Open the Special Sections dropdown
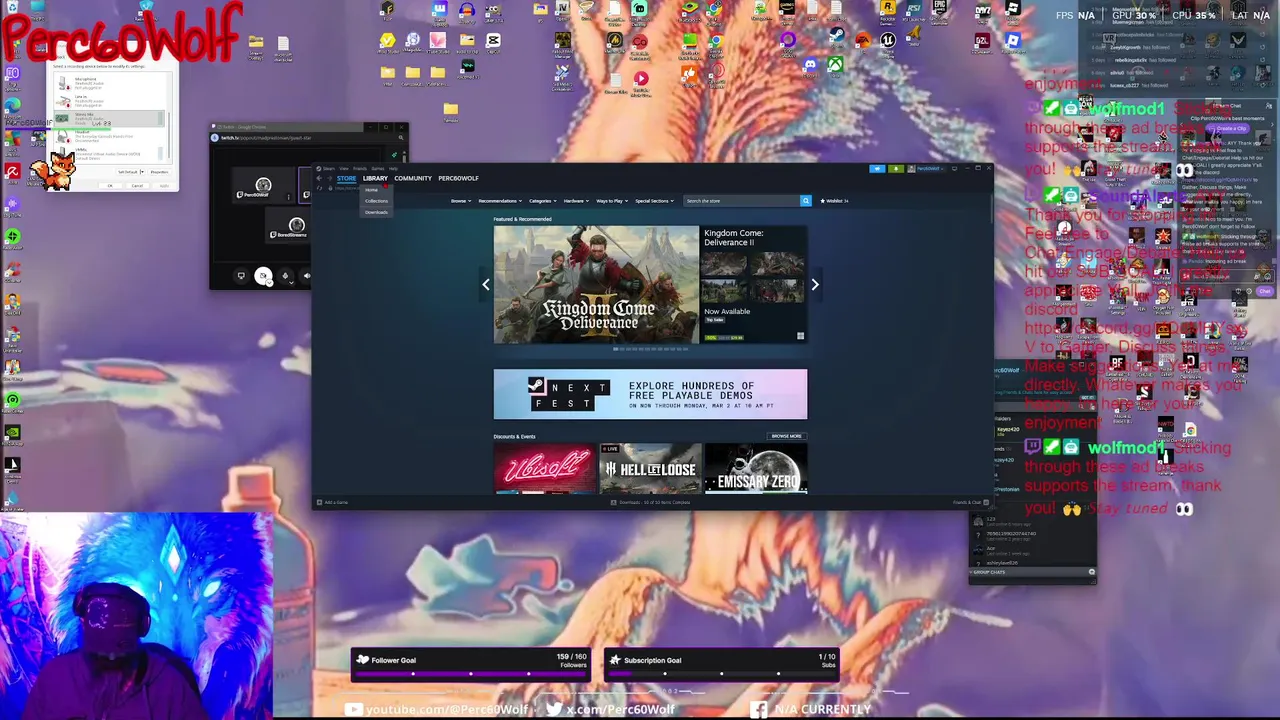 click(x=654, y=201)
